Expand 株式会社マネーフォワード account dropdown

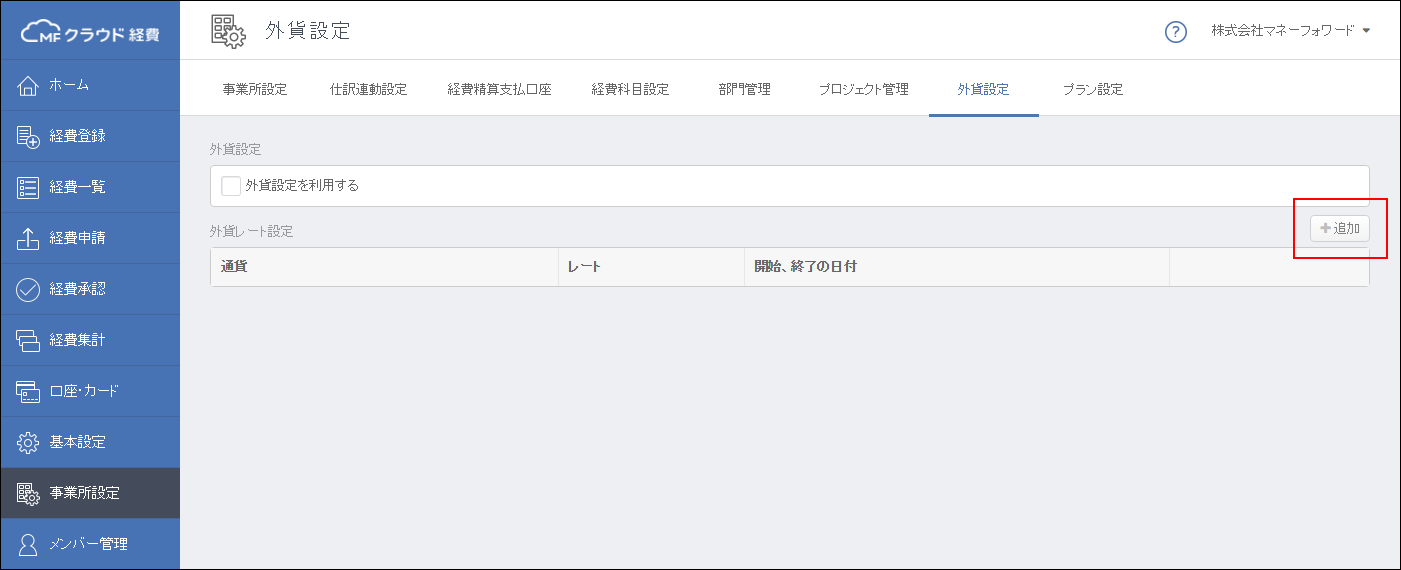point(1290,31)
